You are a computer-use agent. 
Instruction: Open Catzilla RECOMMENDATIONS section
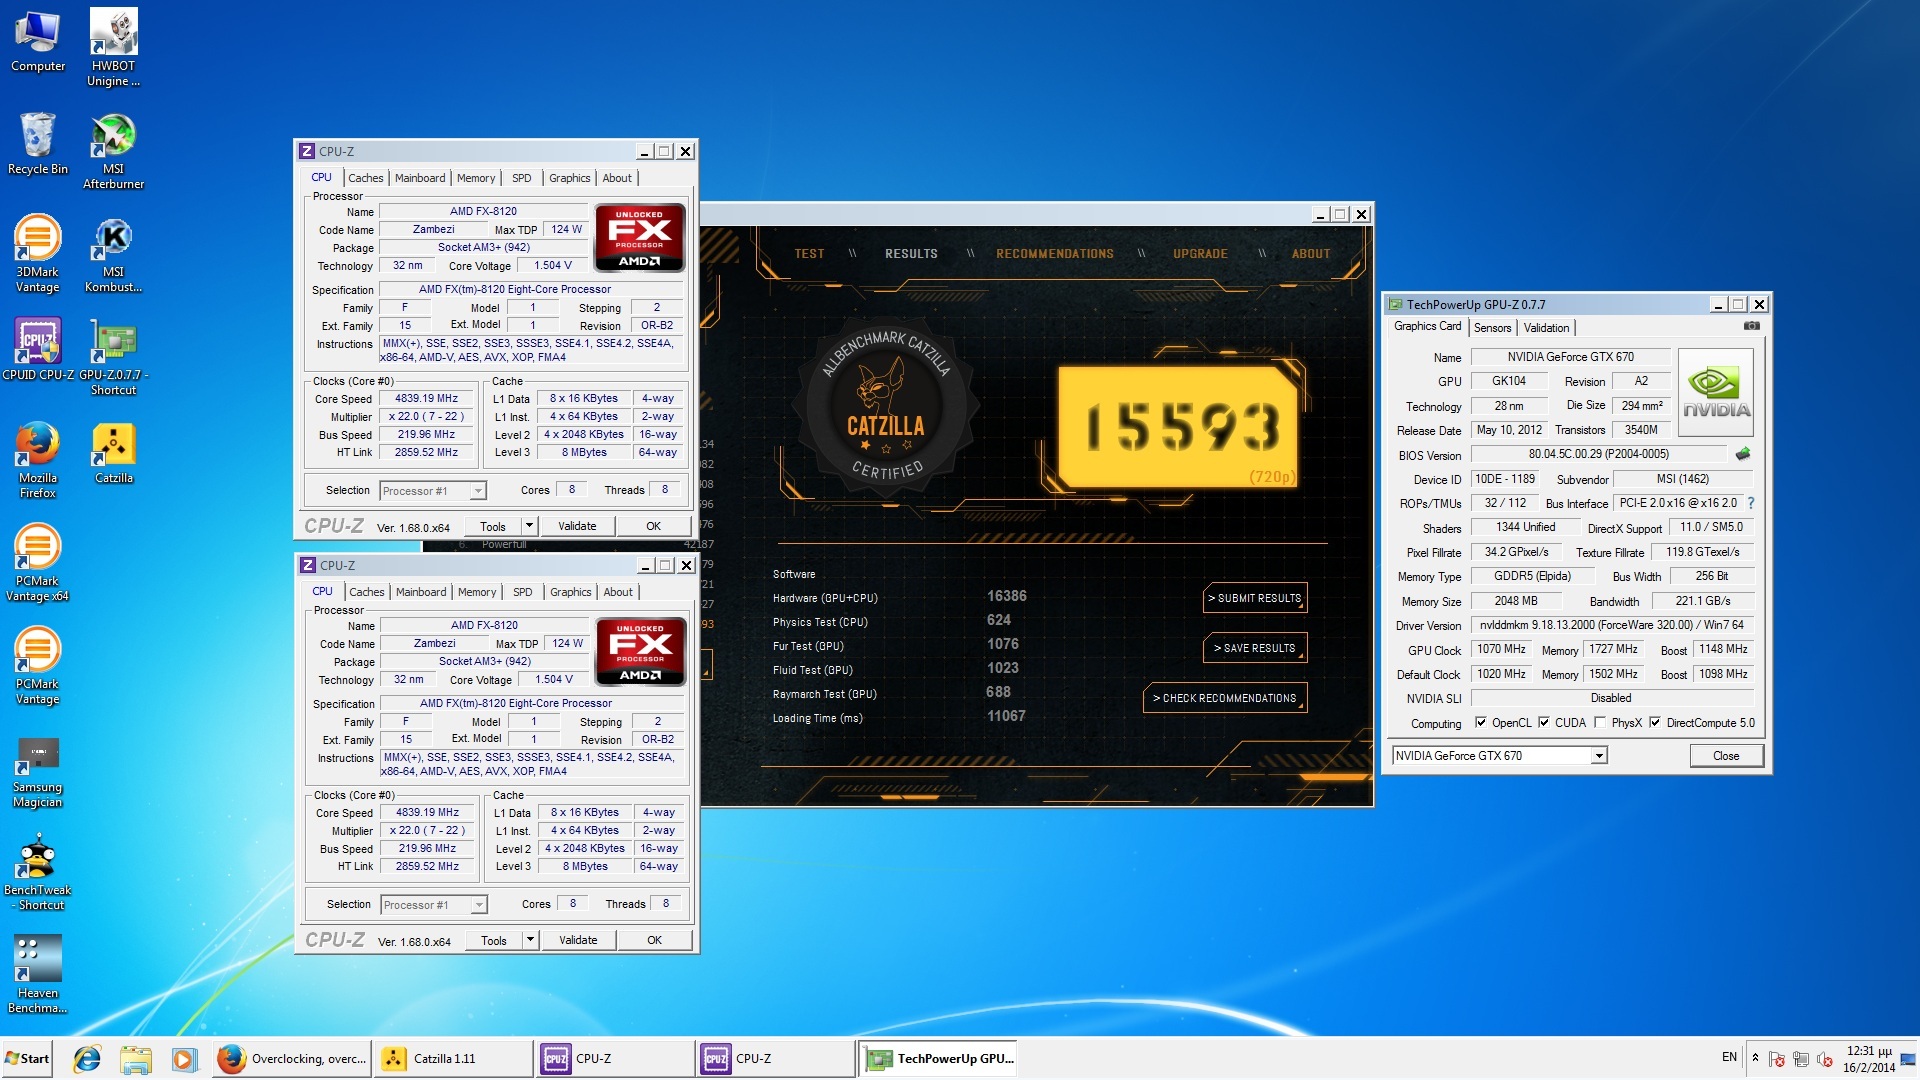pos(1055,254)
